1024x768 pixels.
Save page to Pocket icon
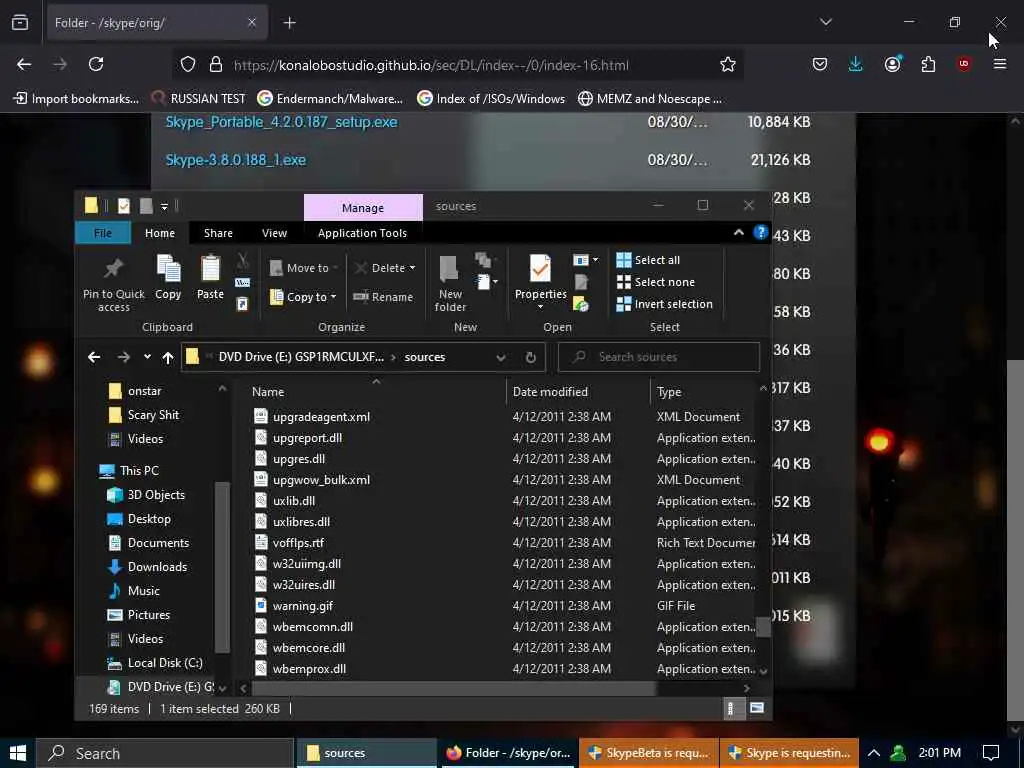820,64
